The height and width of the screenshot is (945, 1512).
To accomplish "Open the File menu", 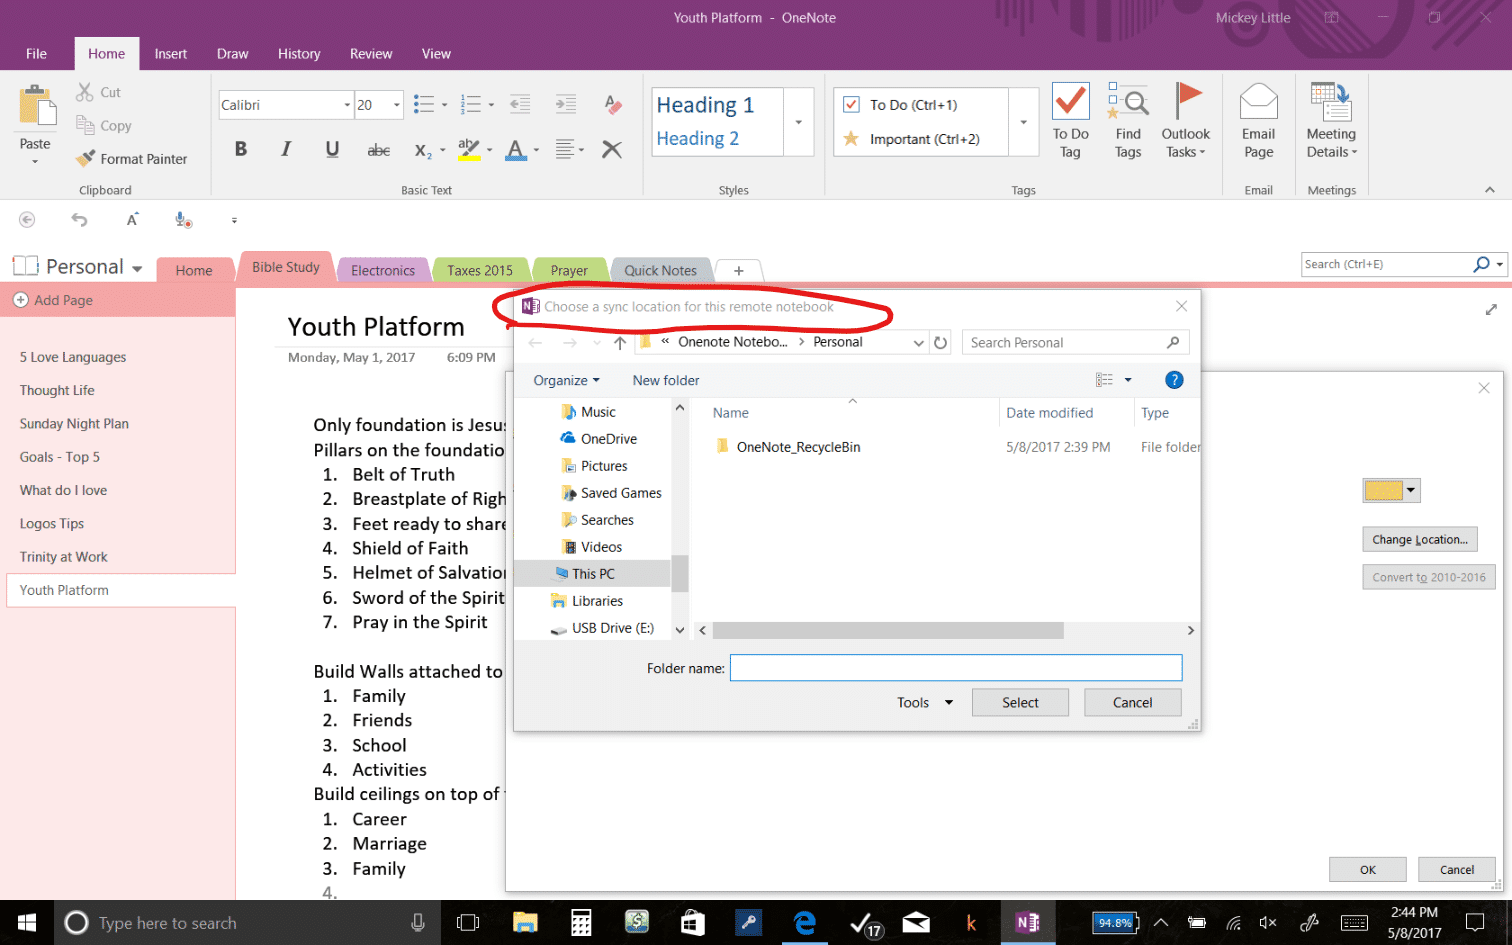I will coord(36,54).
